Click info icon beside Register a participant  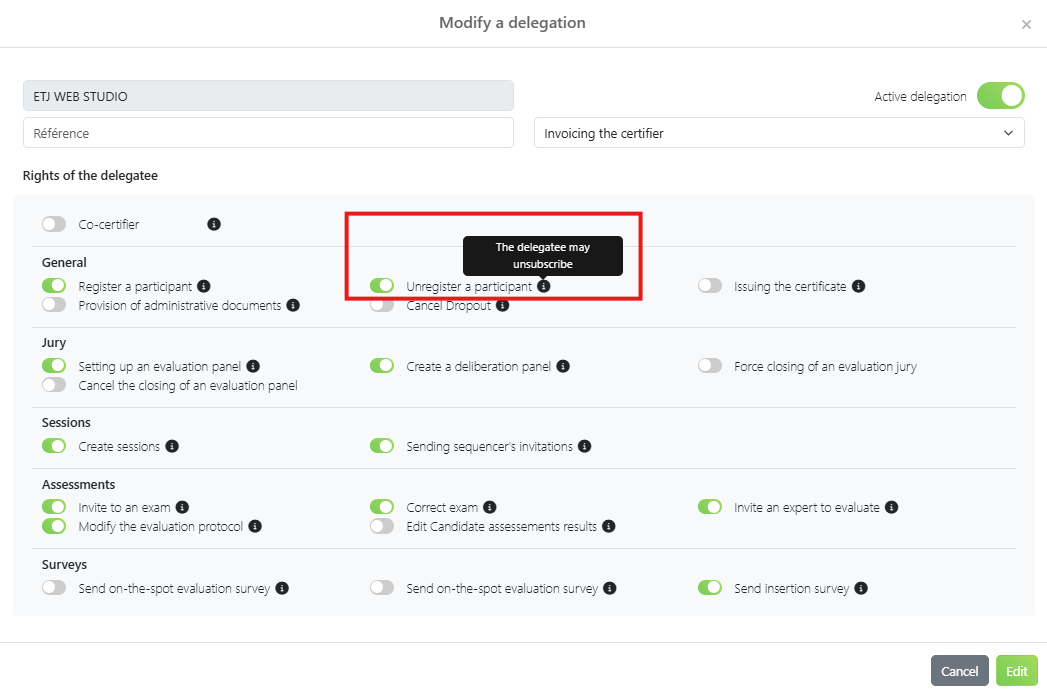(204, 286)
